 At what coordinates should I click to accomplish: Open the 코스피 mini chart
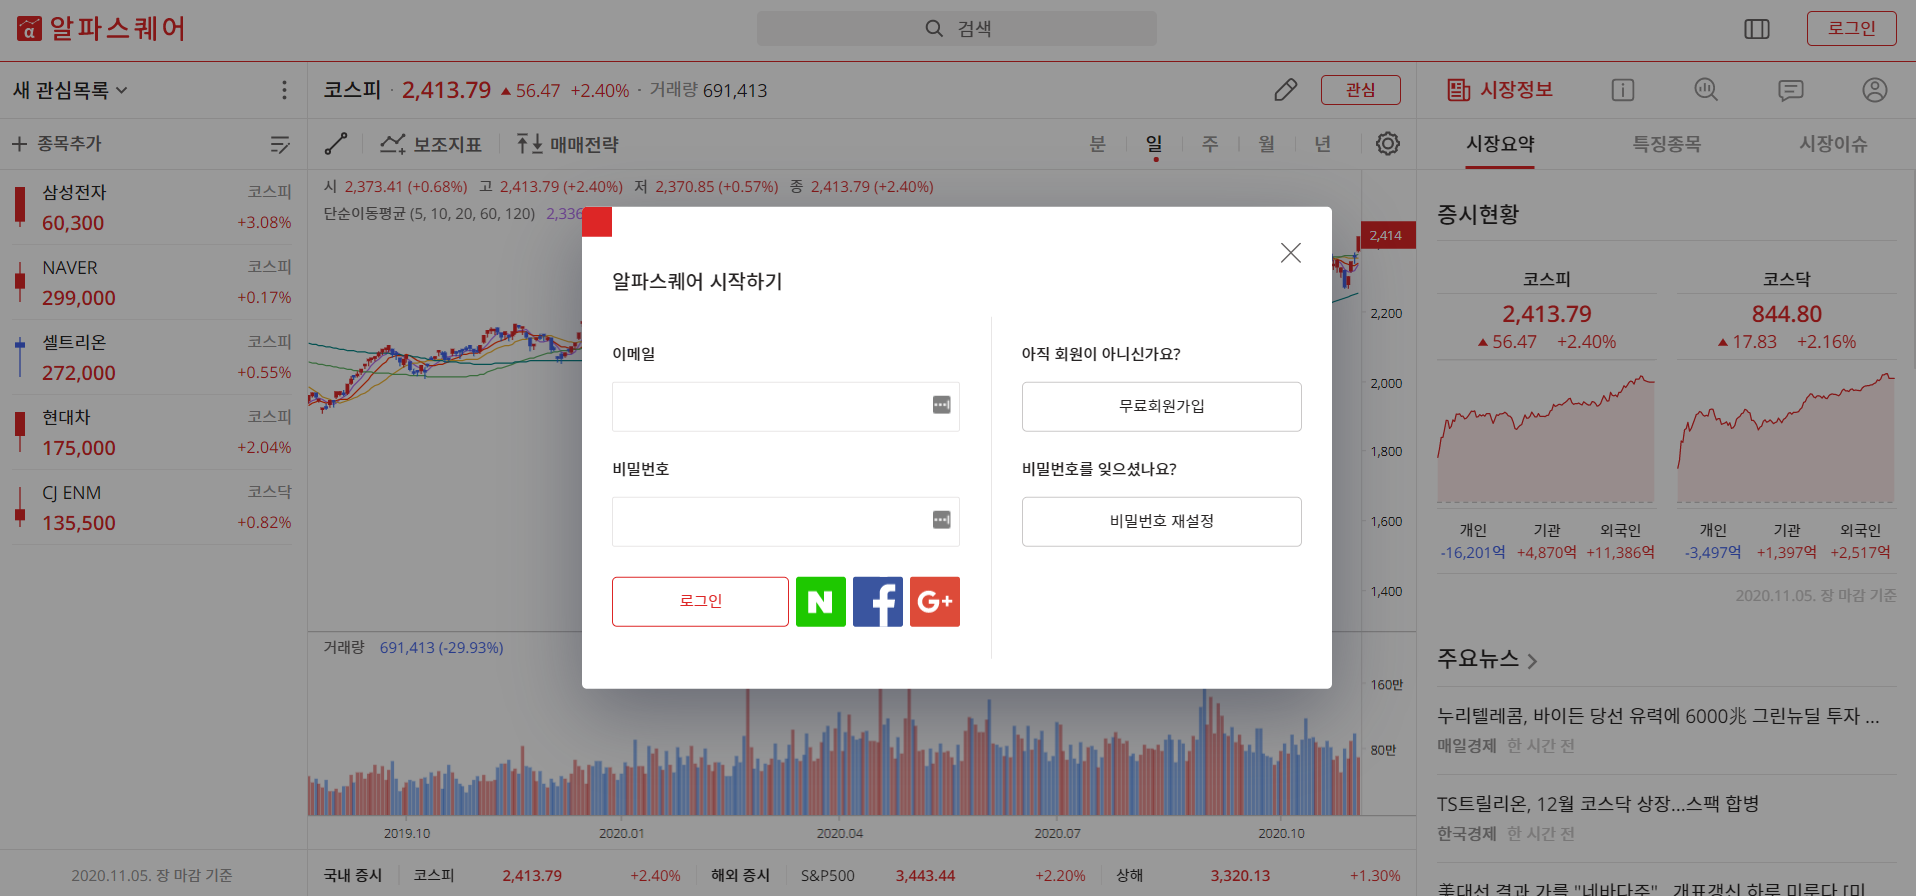pyautogui.click(x=1546, y=439)
